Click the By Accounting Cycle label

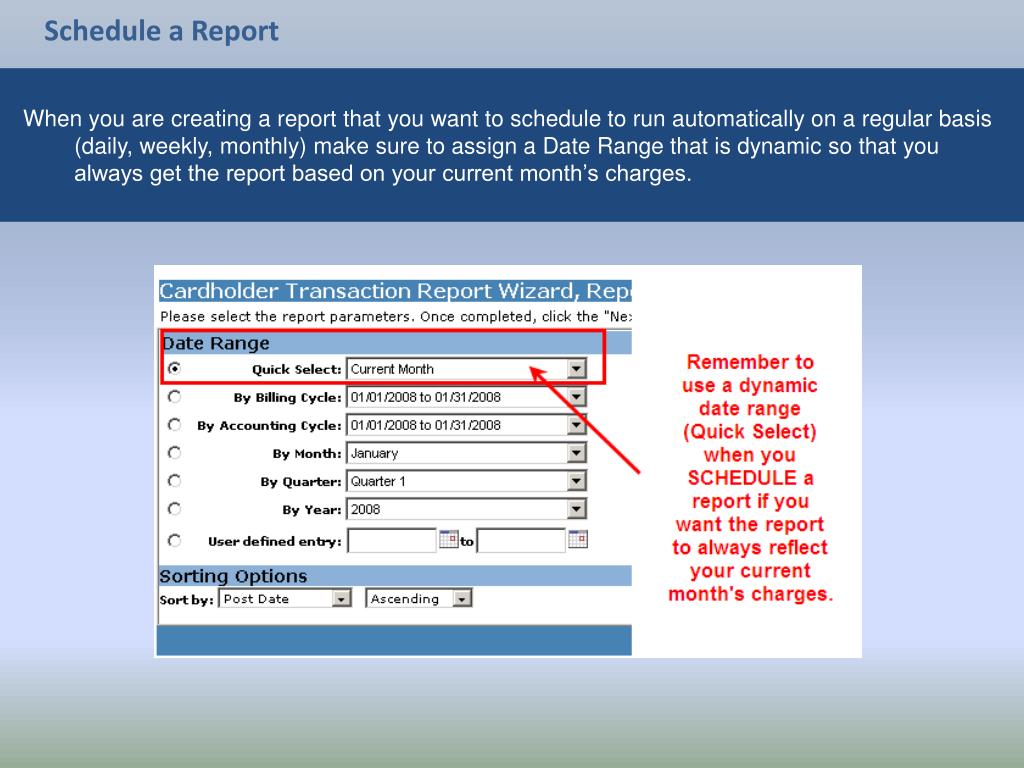coord(269,426)
